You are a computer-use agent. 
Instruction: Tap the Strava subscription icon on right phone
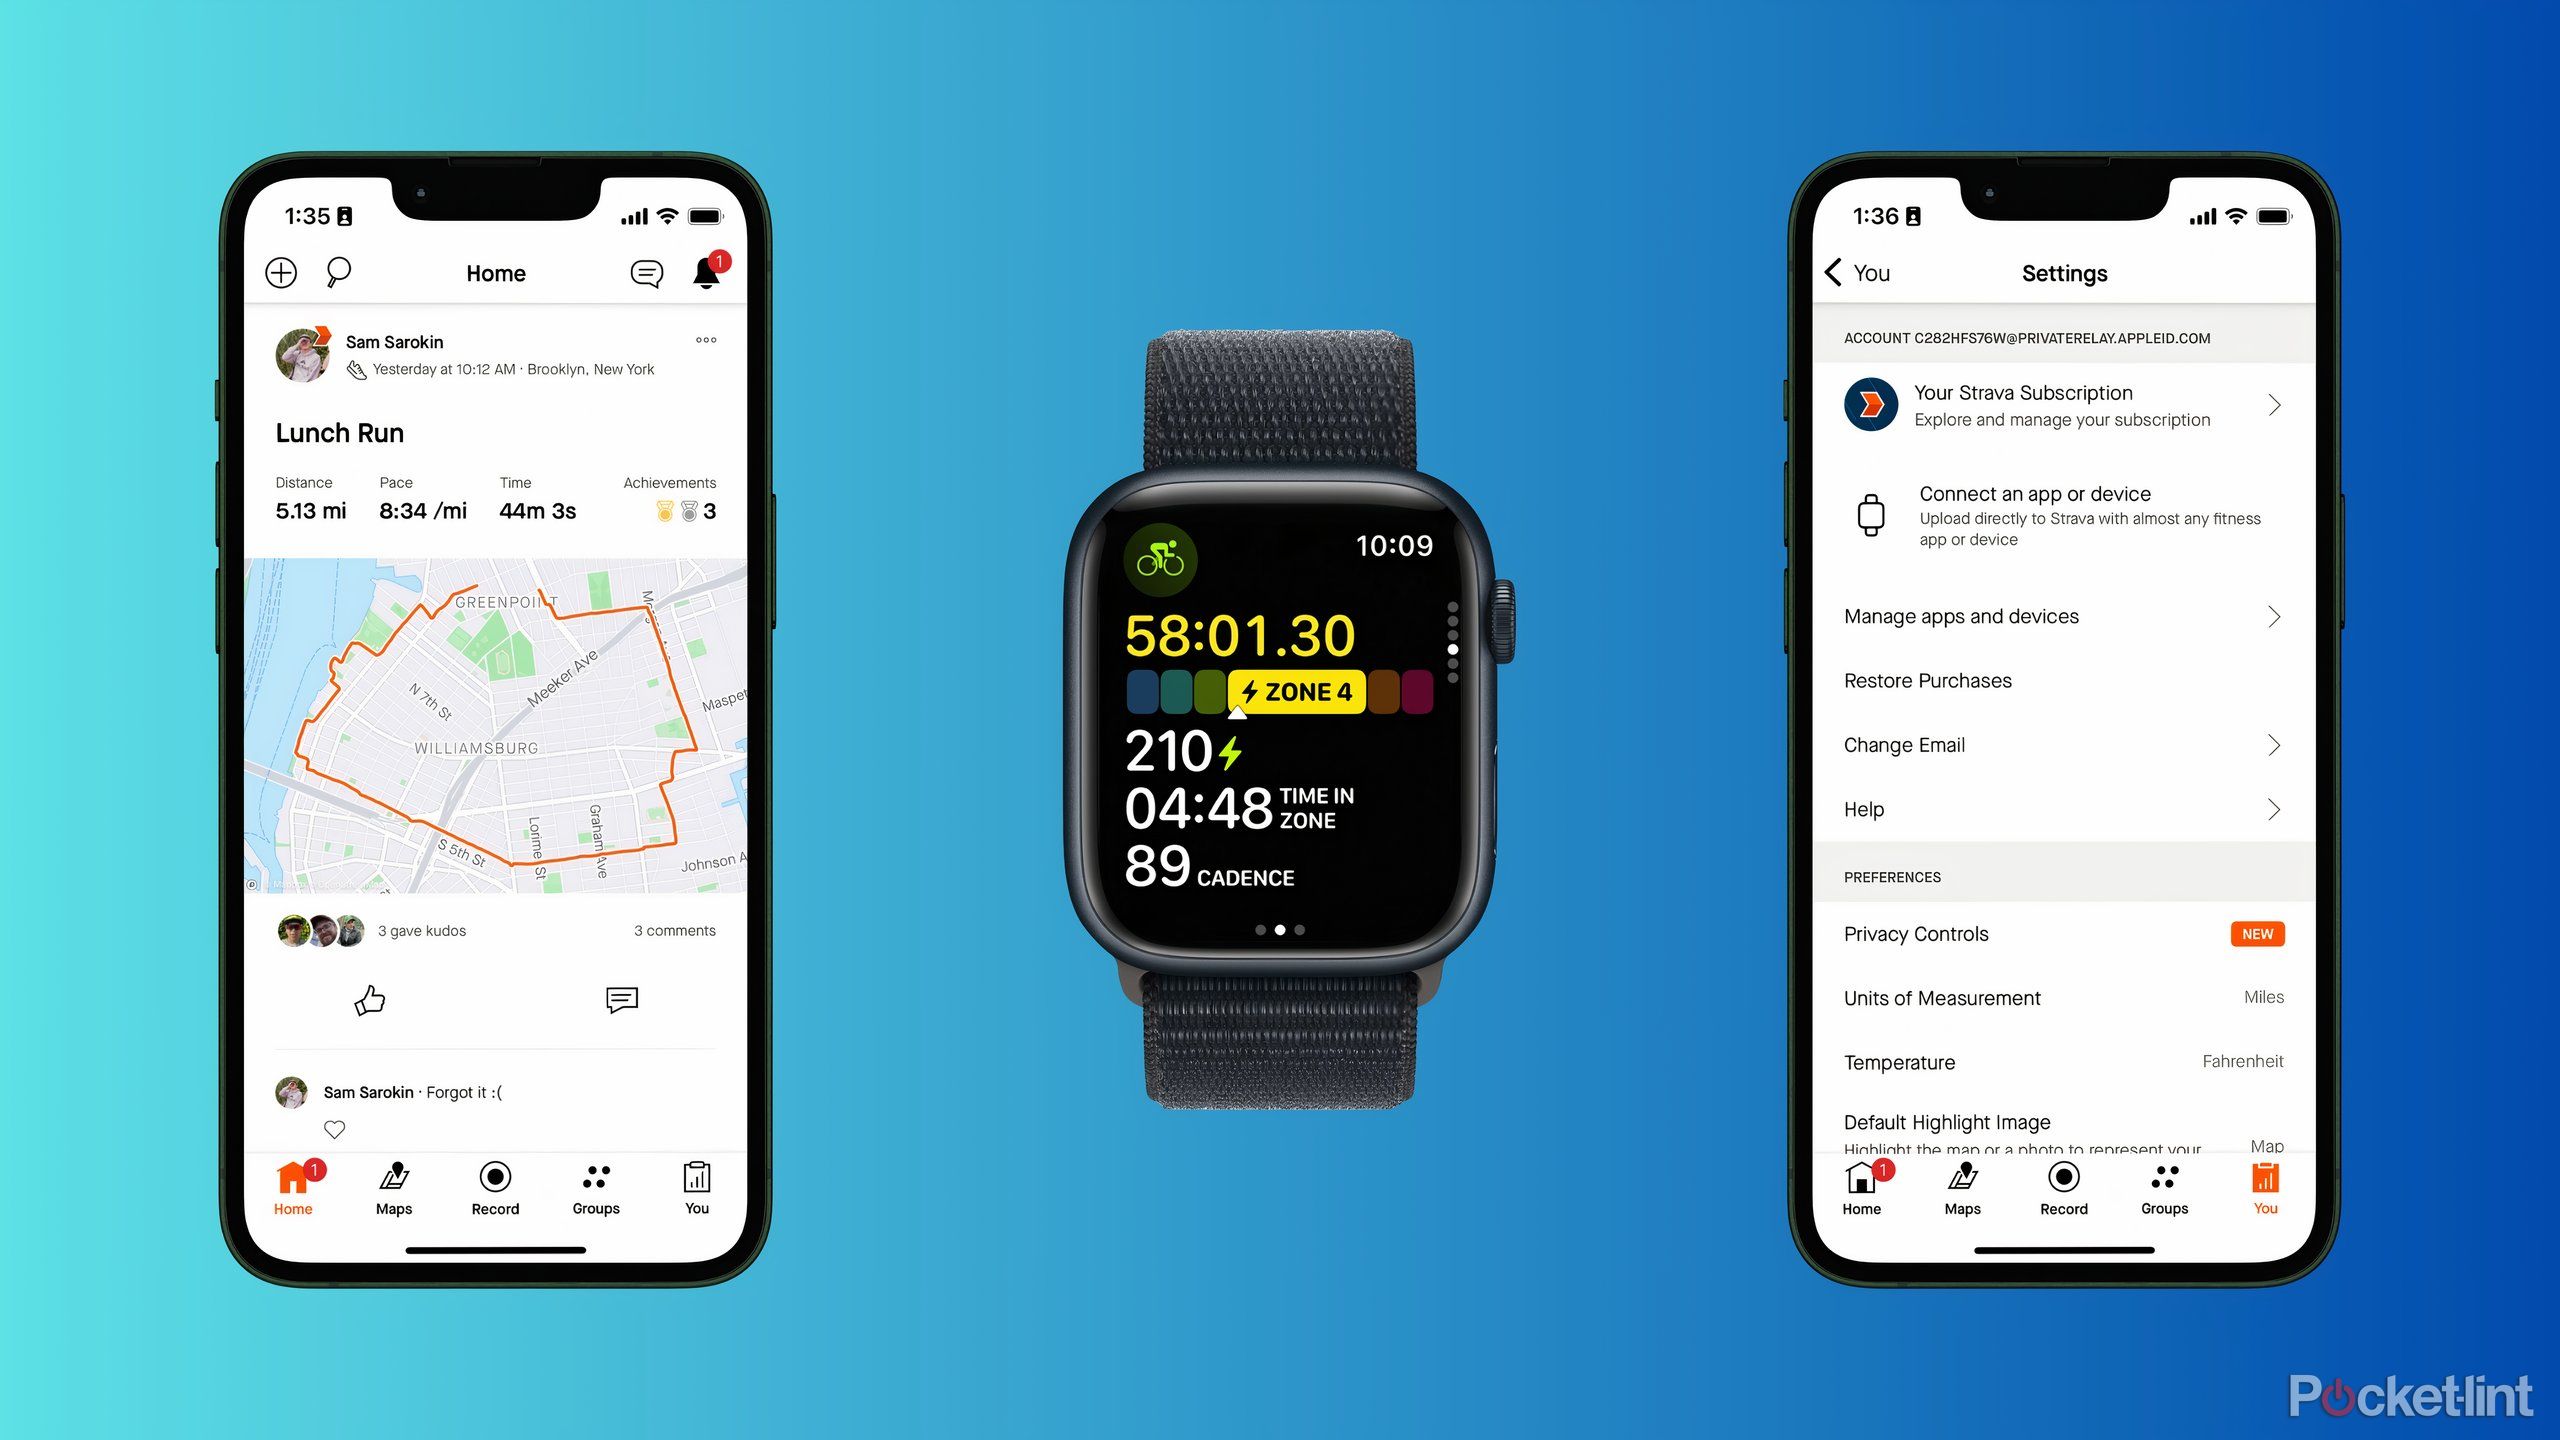point(1869,401)
